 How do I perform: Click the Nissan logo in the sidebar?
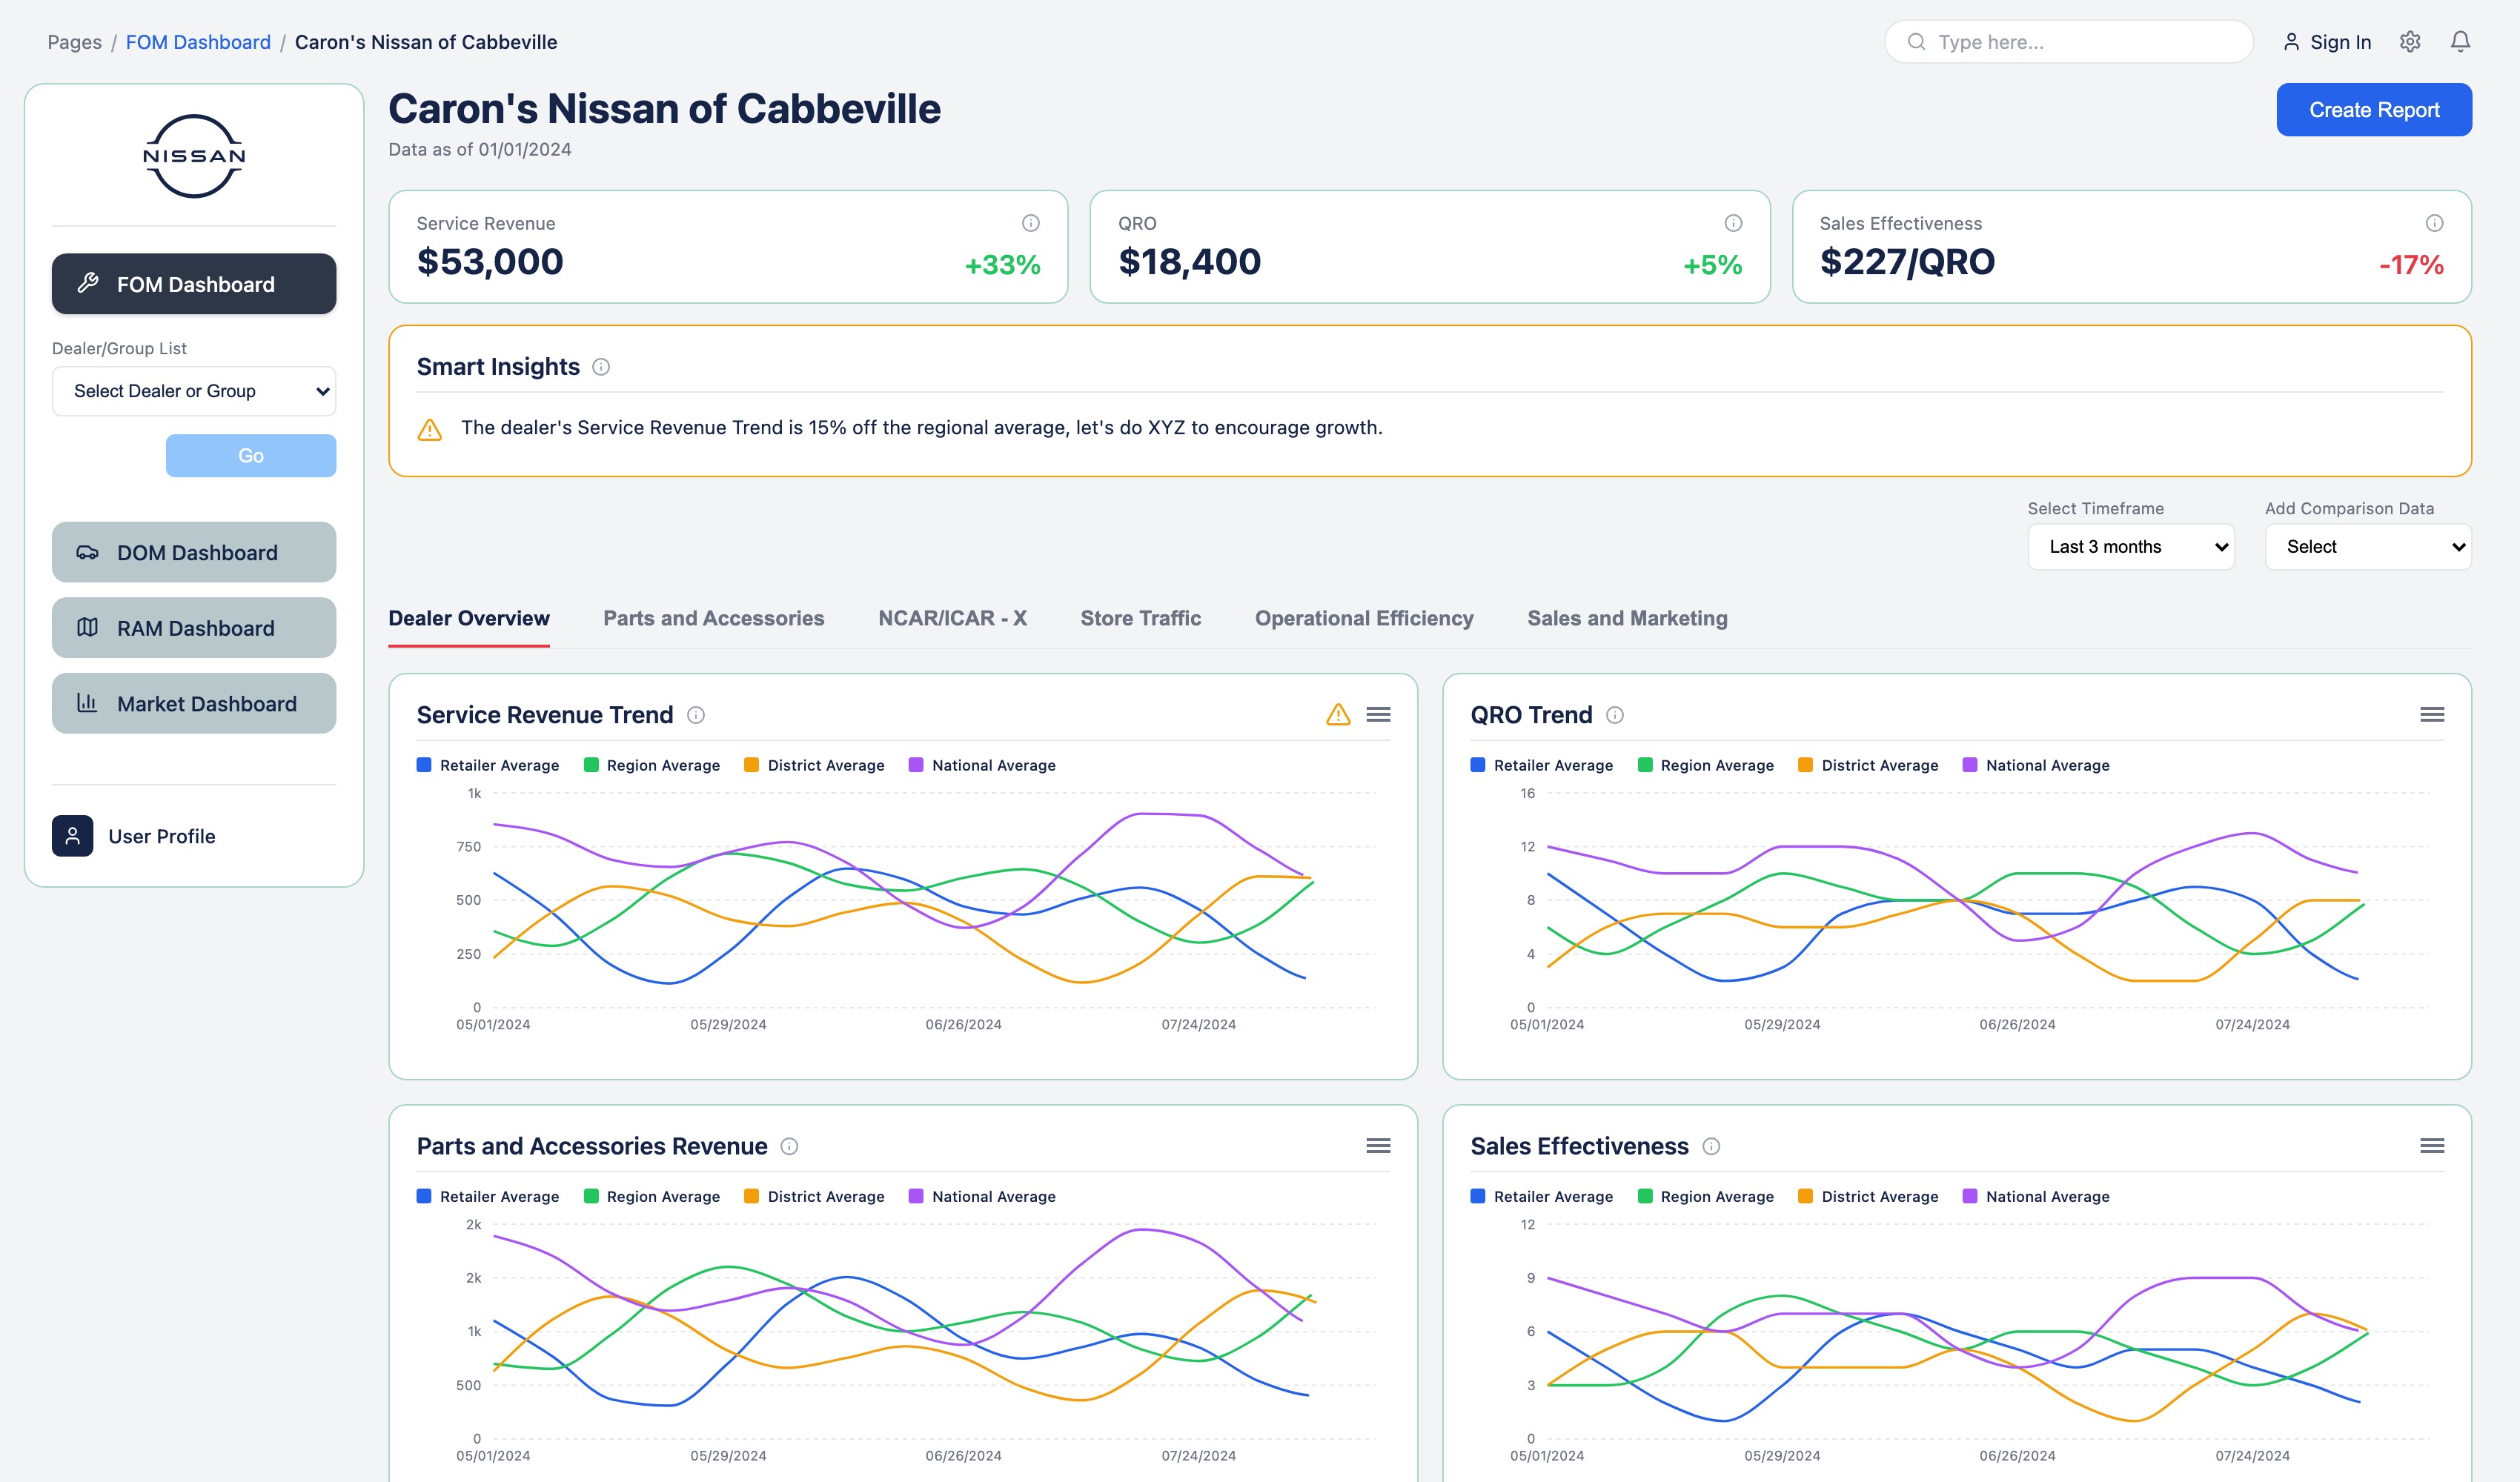(x=194, y=156)
